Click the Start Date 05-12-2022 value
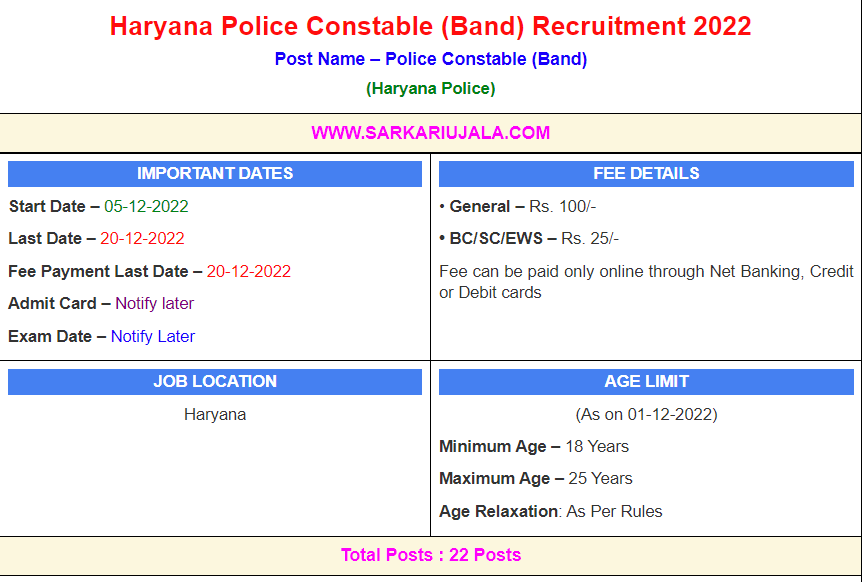867x582 pixels. tap(146, 207)
